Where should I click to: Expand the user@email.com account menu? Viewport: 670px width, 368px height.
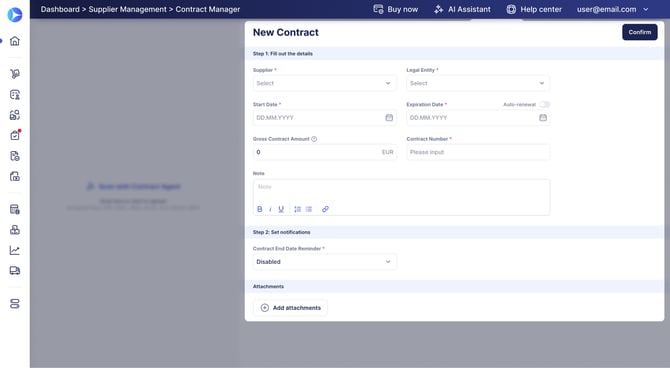pyautogui.click(x=613, y=9)
